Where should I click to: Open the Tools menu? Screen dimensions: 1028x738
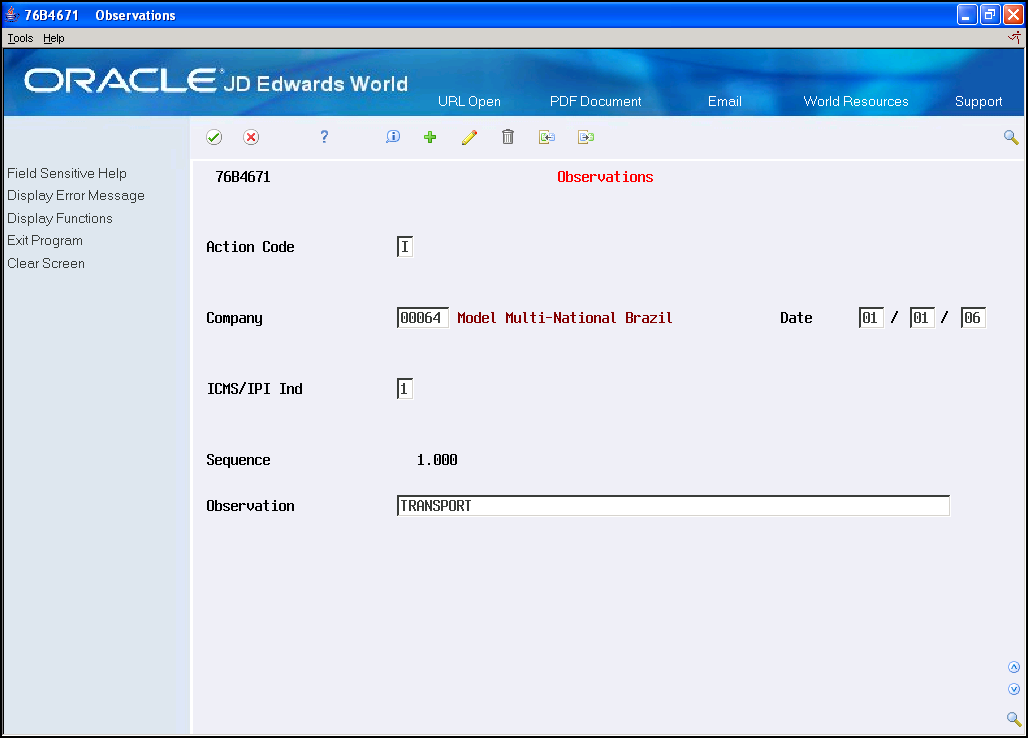[20, 38]
